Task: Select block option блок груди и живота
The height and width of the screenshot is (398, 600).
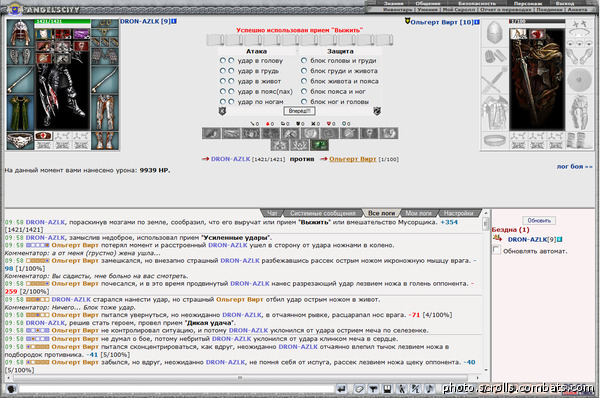Action: coord(304,71)
